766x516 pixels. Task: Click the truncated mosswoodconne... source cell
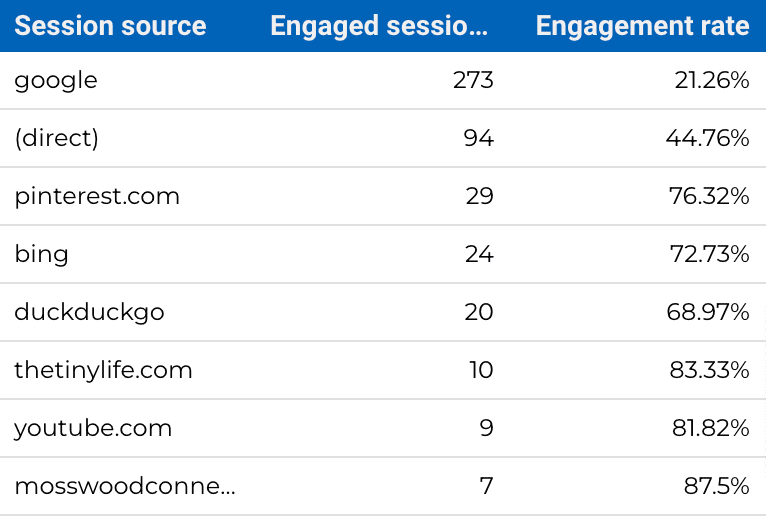coord(125,486)
